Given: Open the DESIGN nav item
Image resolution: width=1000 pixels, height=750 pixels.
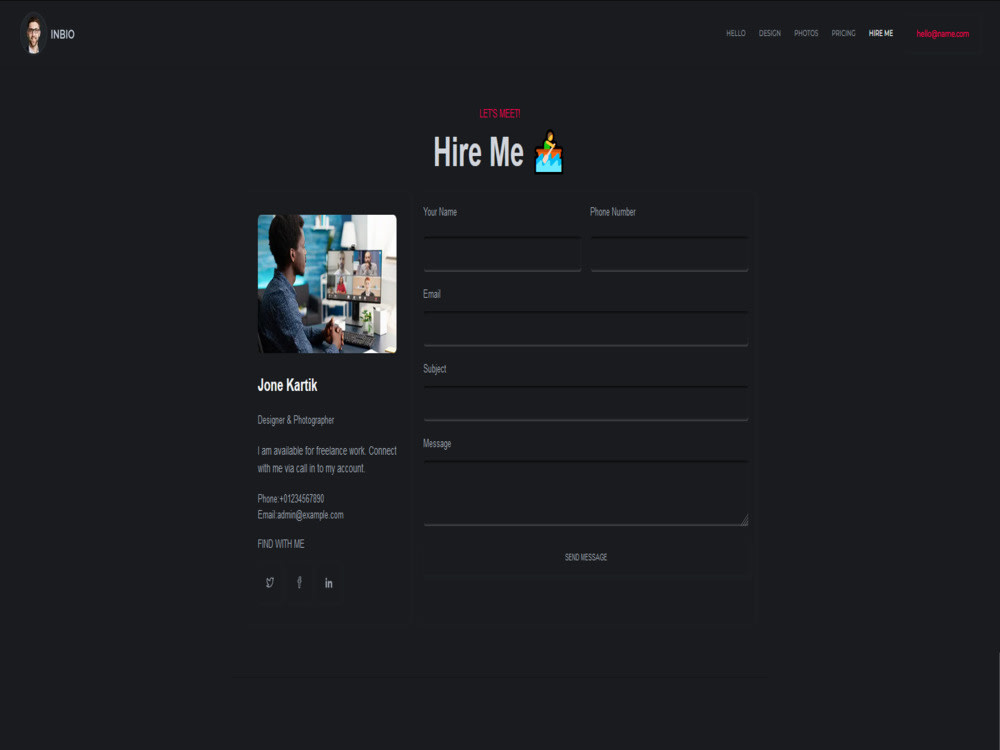Looking at the screenshot, I should 770,33.
